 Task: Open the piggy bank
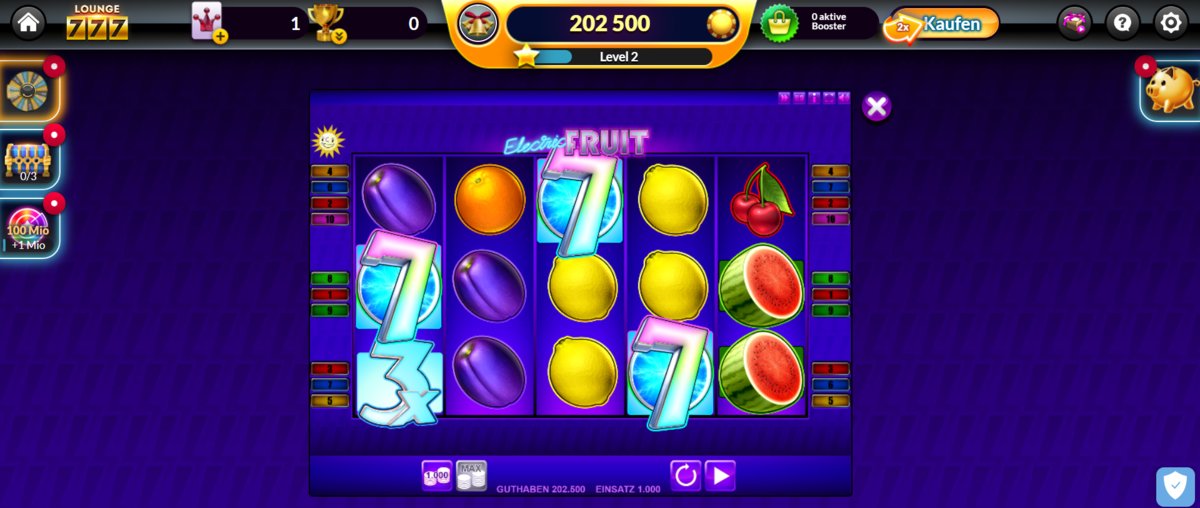[1171, 90]
